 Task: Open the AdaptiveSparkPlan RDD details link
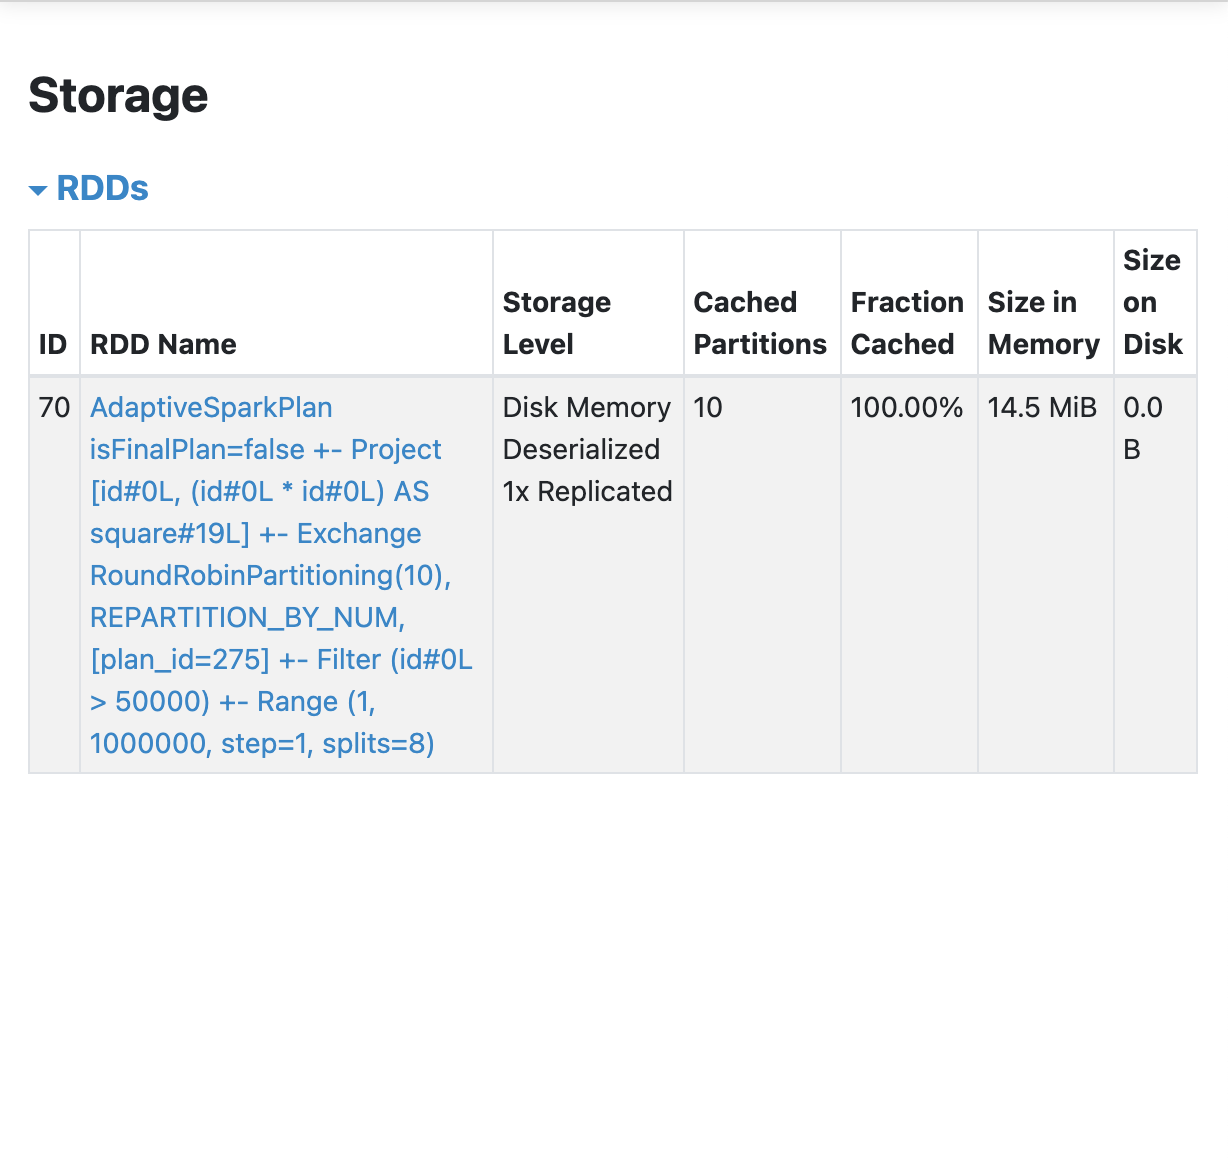[x=211, y=408]
